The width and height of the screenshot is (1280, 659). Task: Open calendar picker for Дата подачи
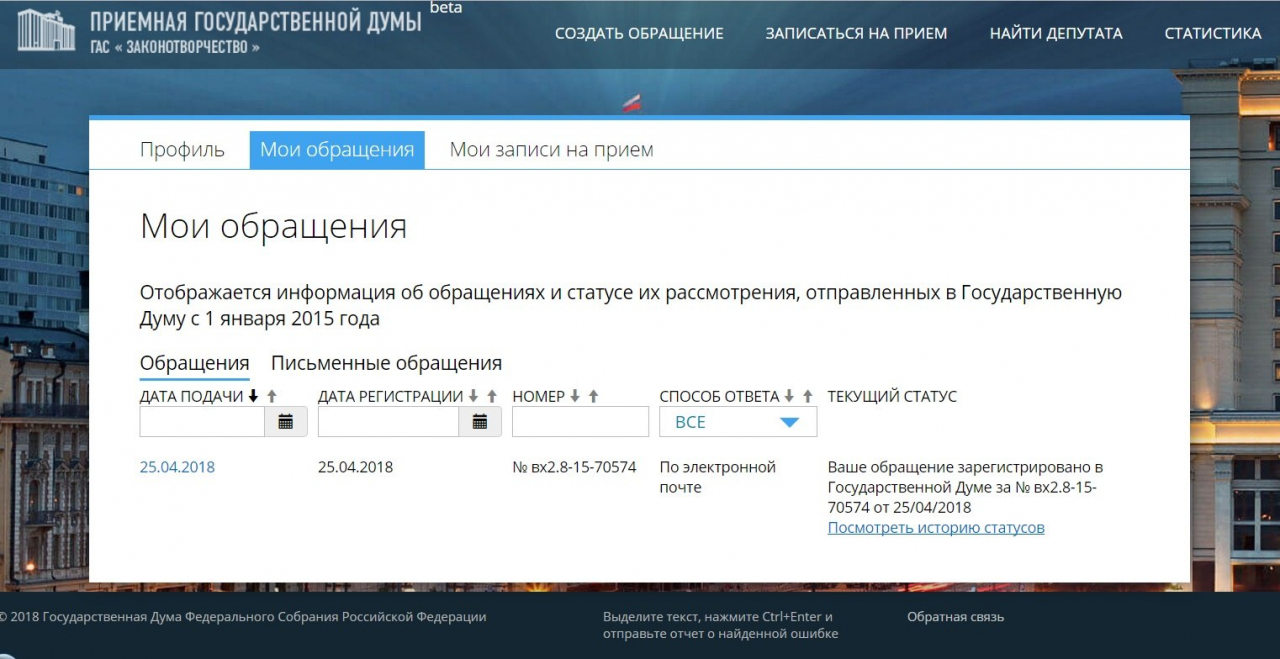[286, 422]
